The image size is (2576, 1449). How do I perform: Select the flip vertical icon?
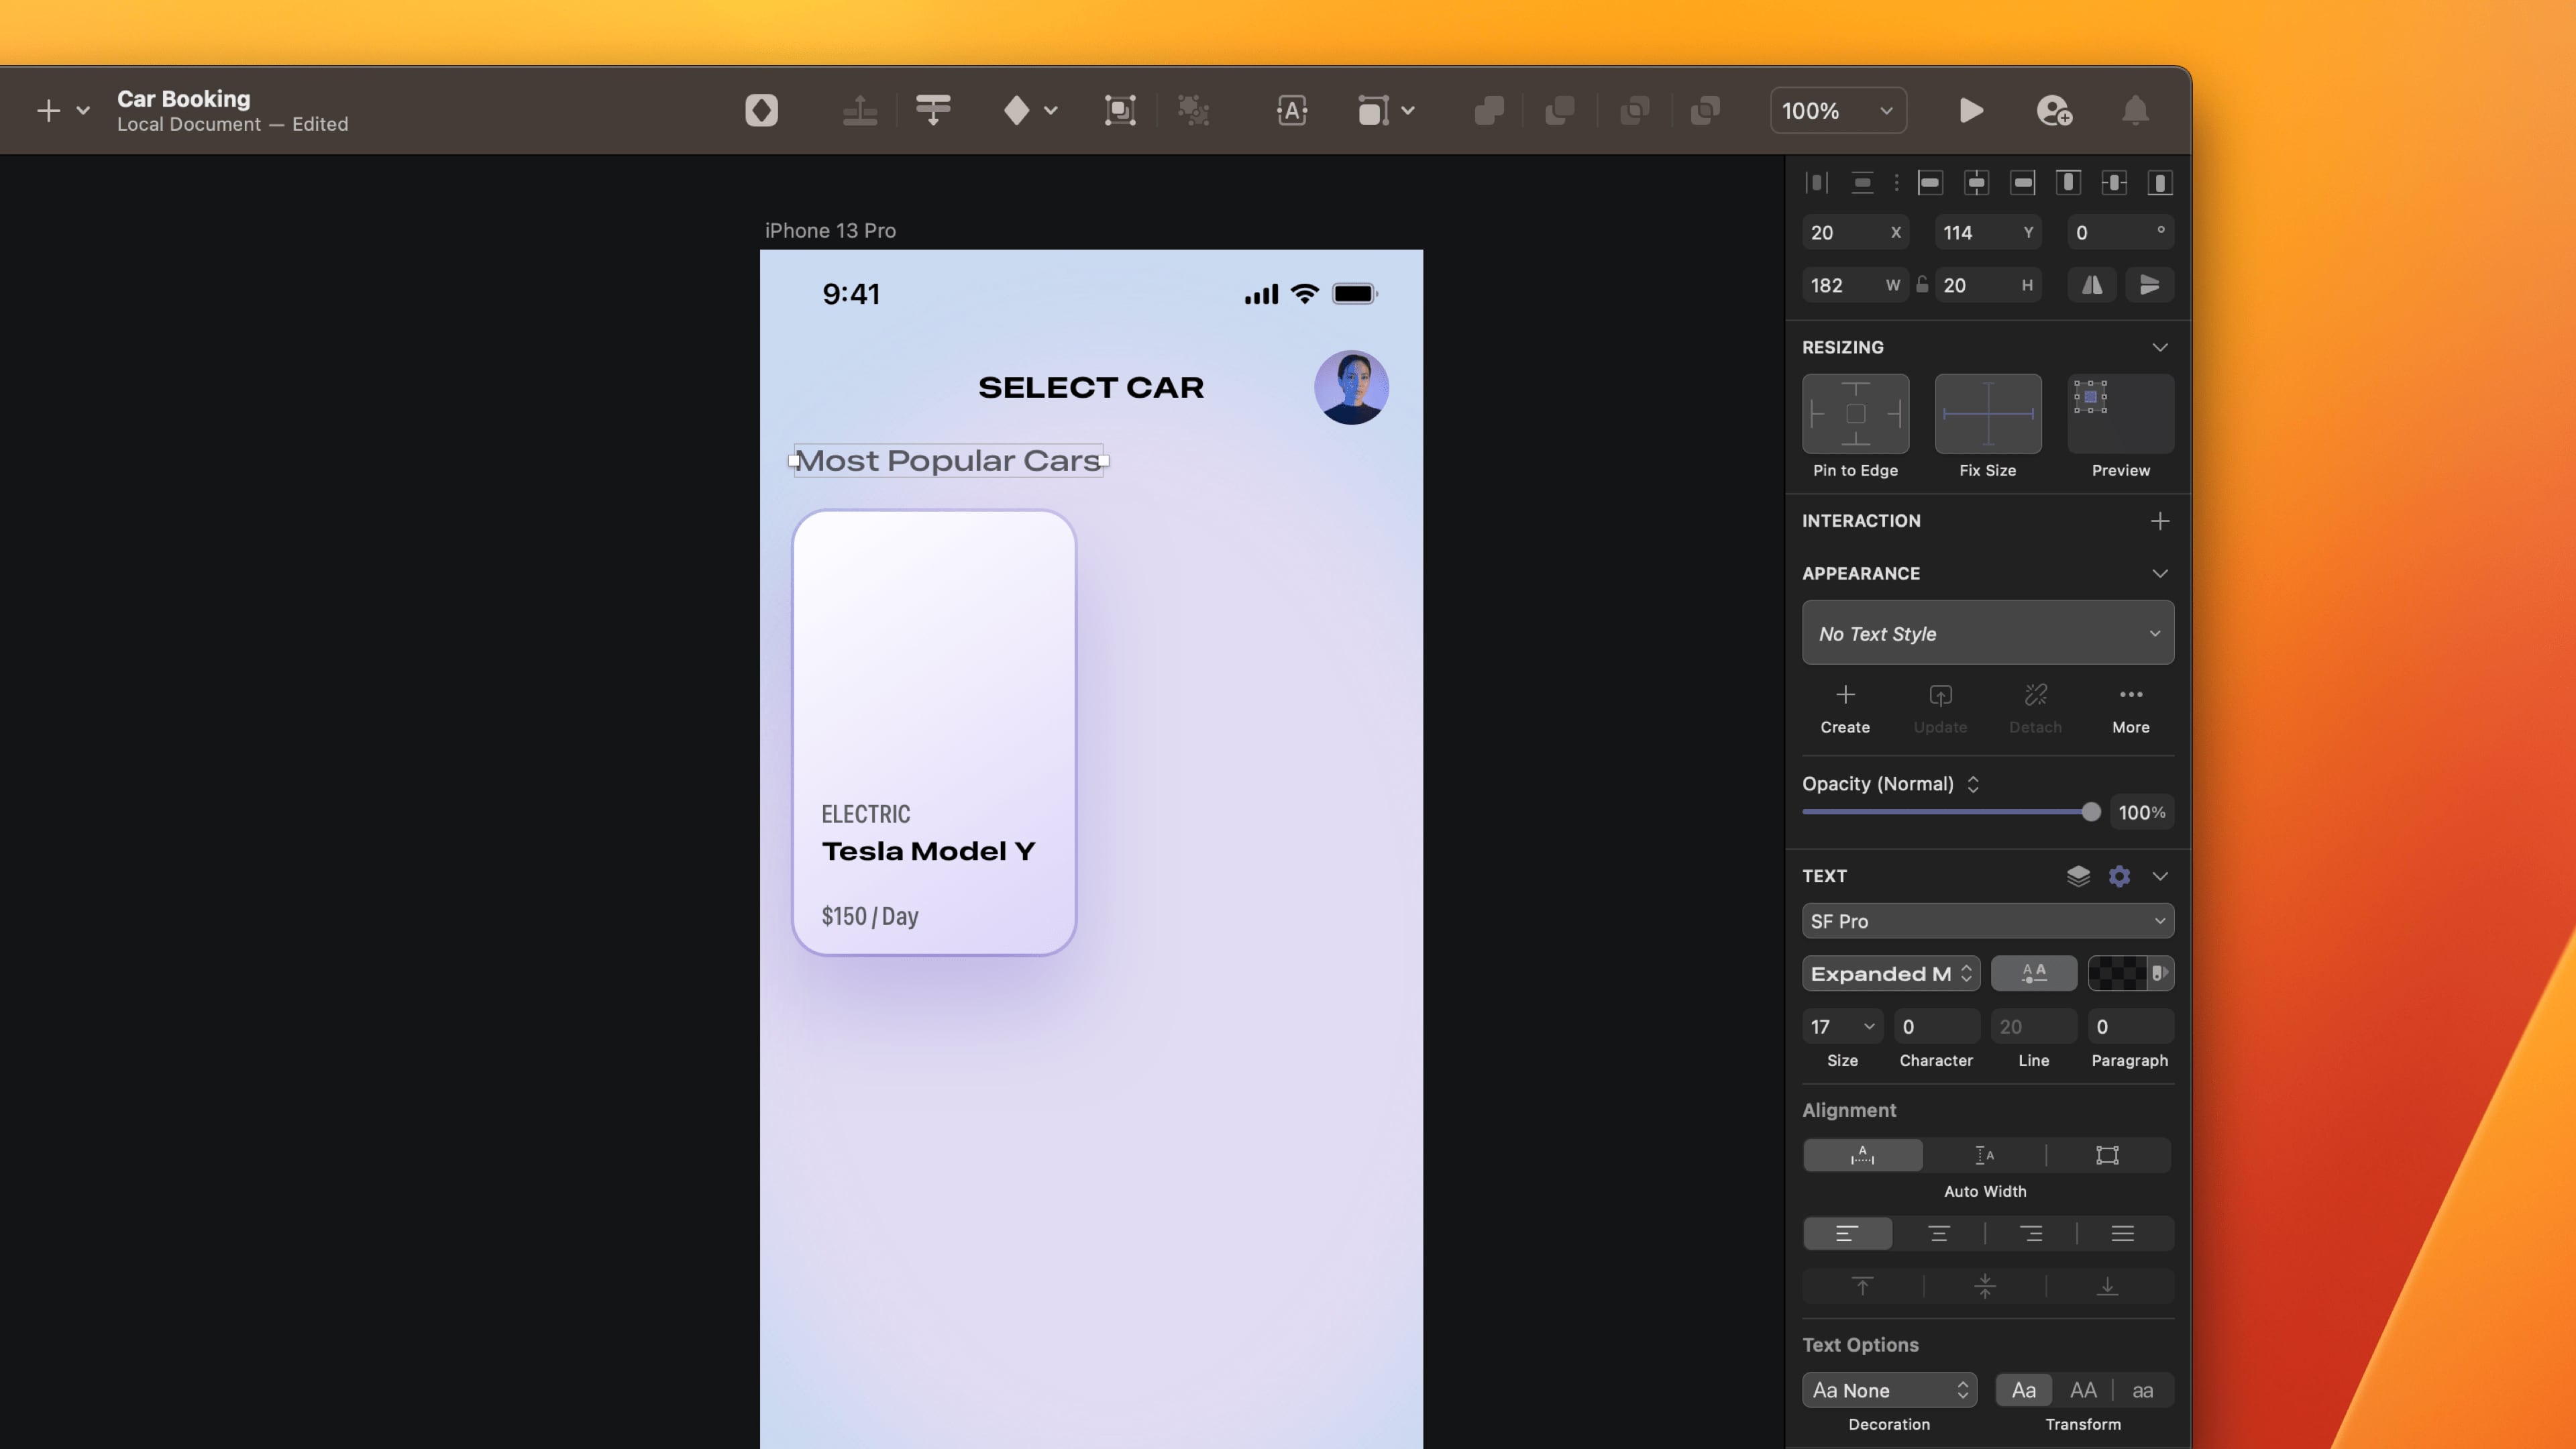click(2150, 285)
